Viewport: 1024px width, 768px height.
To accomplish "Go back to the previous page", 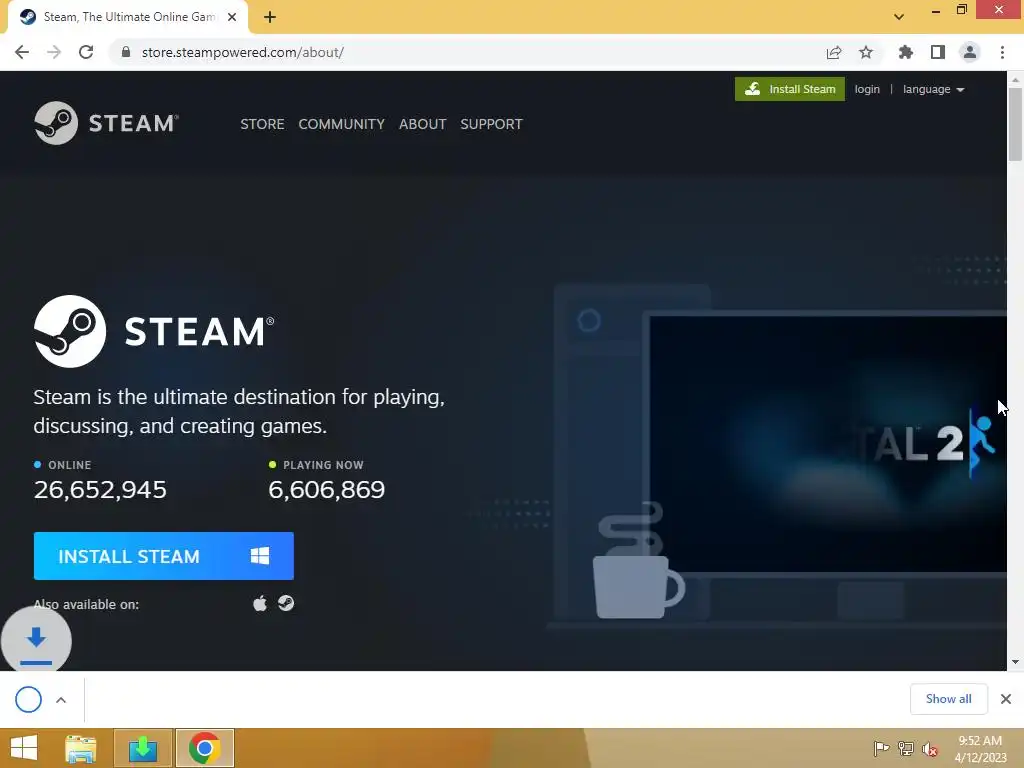I will (x=22, y=52).
